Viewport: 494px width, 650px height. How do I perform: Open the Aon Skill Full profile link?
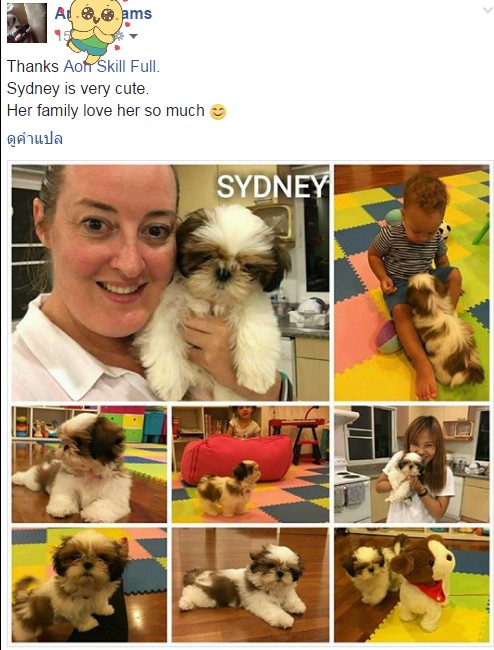click(110, 66)
